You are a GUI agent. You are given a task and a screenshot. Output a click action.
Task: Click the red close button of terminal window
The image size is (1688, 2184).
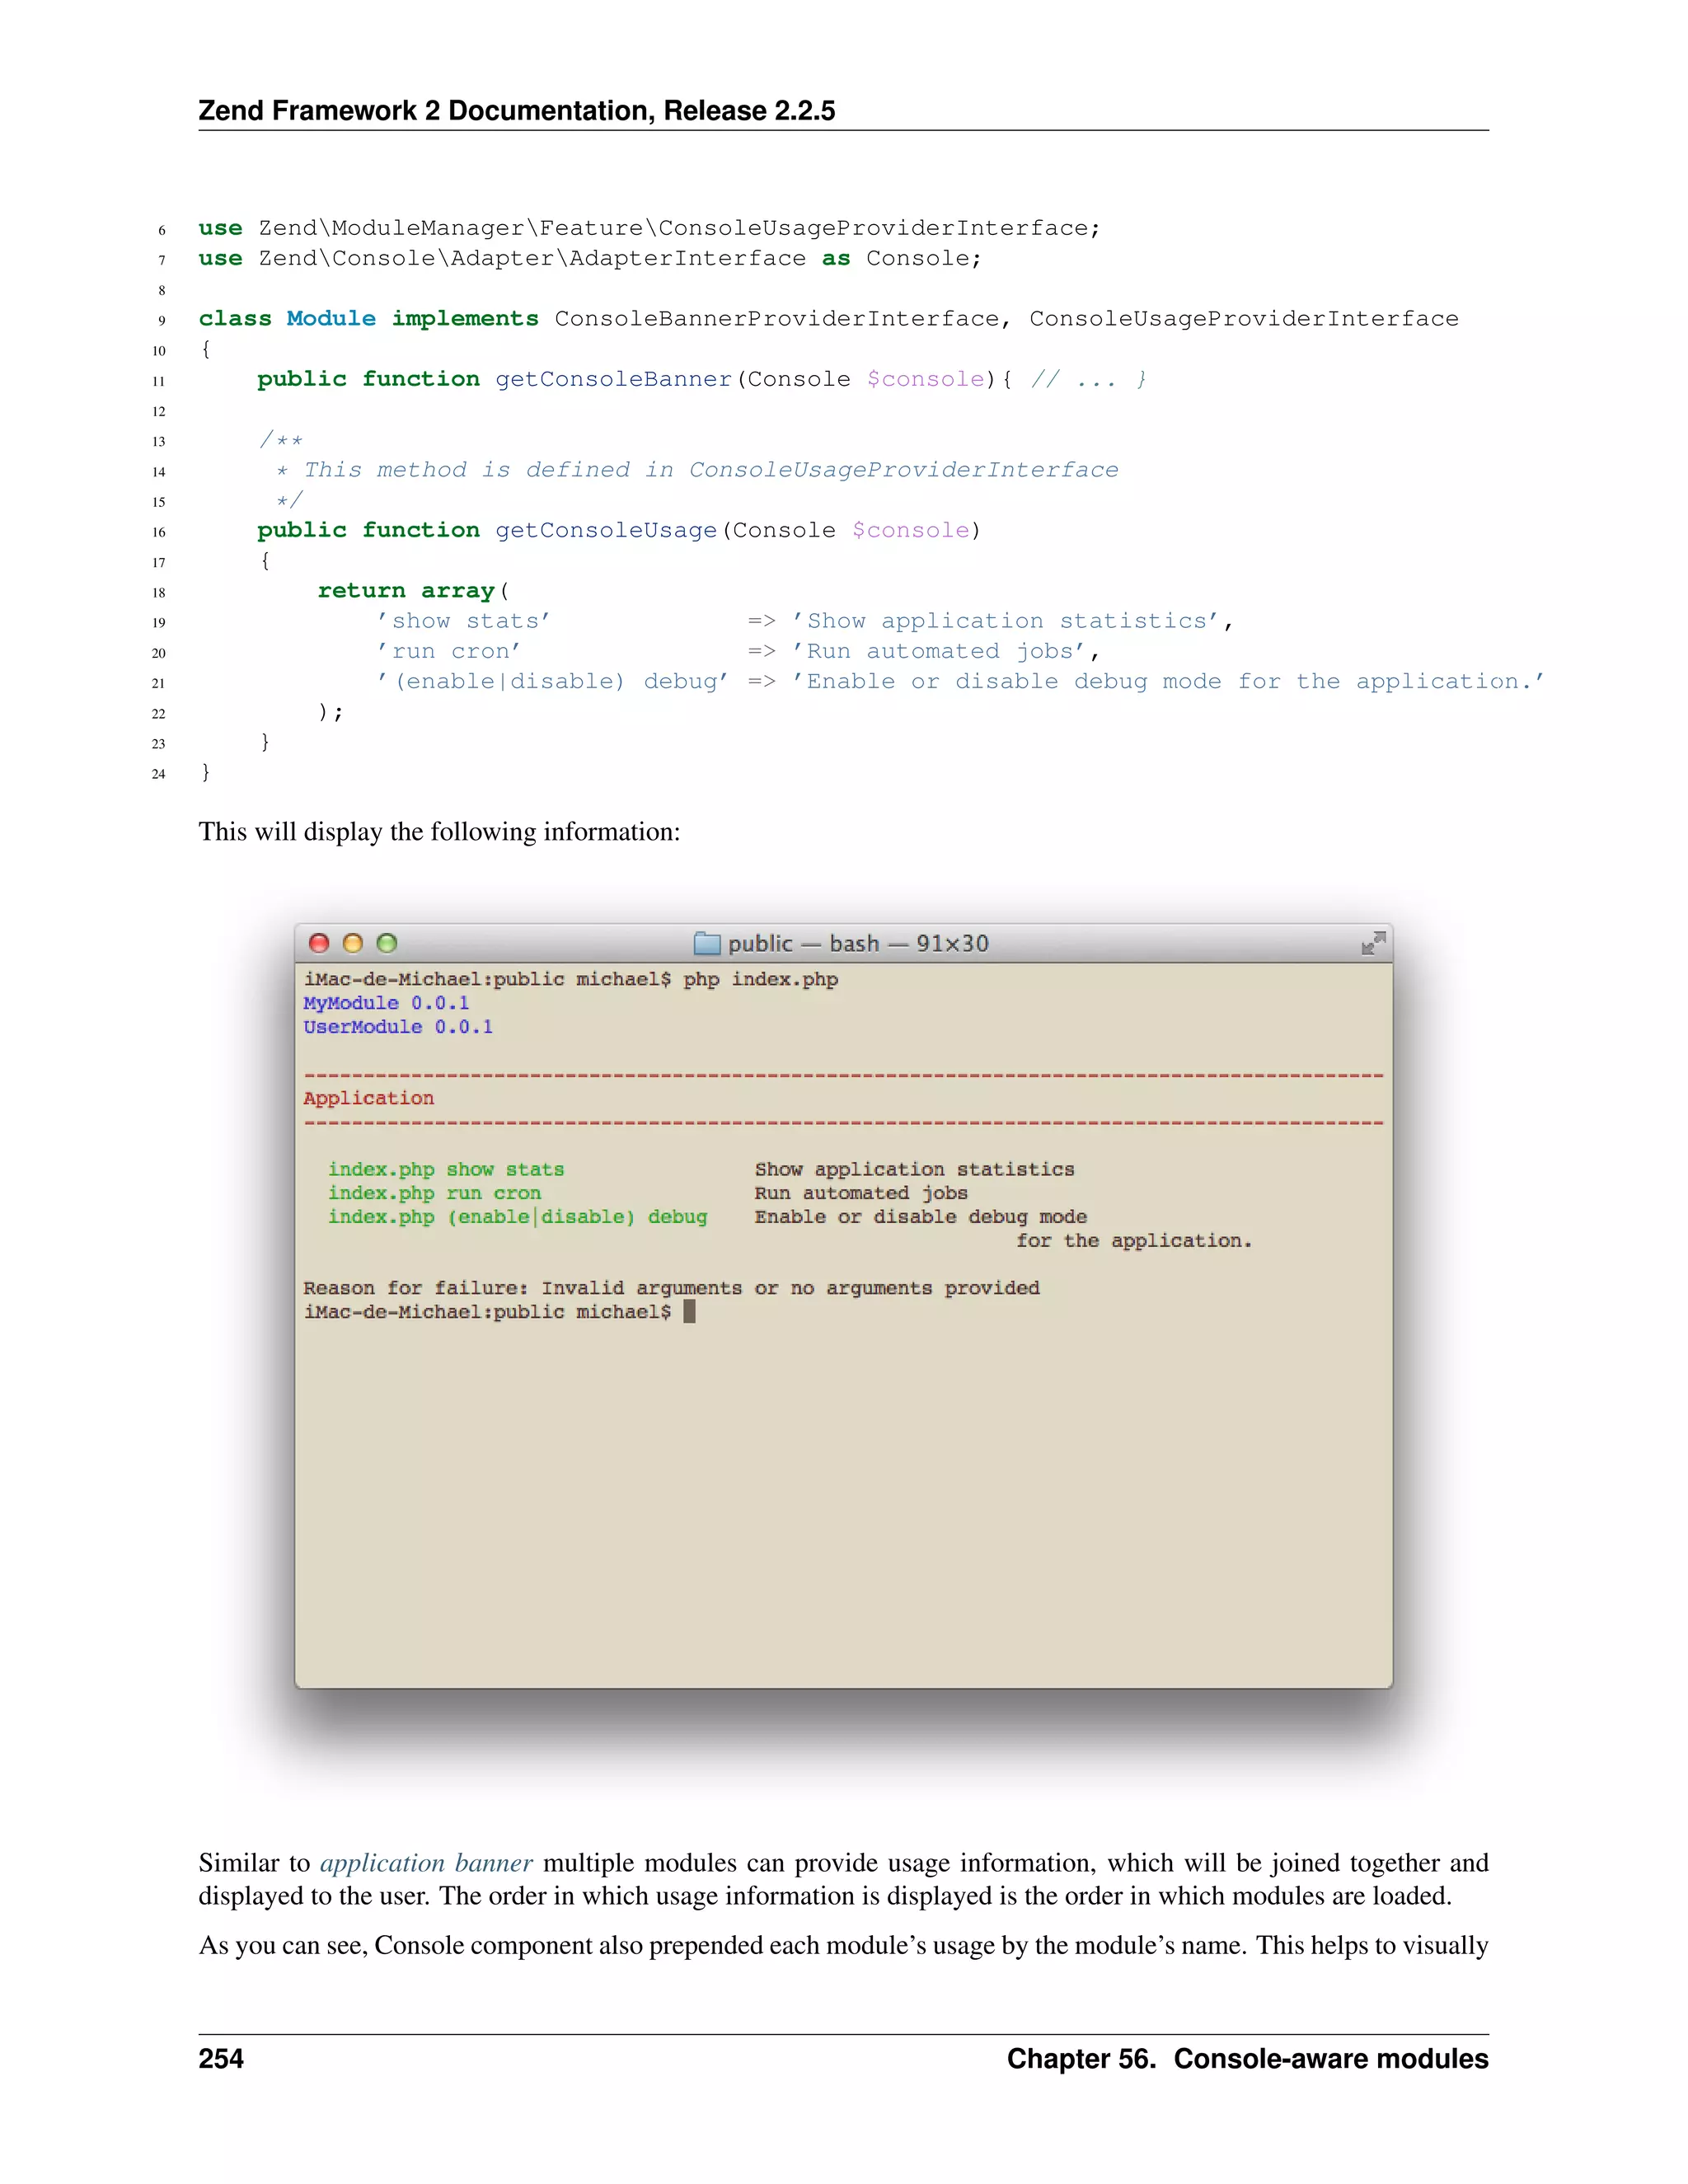pos(319,943)
